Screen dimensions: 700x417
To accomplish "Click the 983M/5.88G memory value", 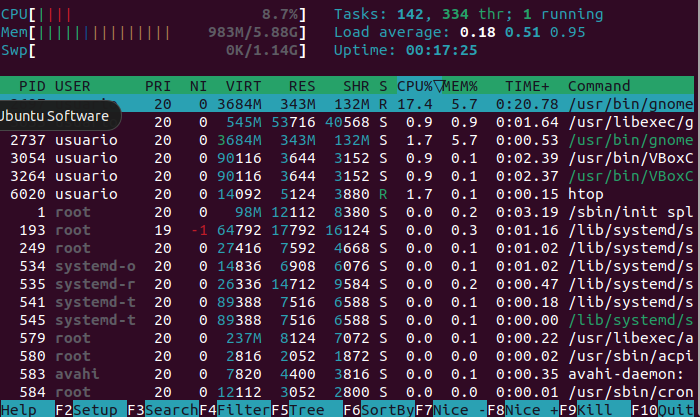I will point(253,32).
